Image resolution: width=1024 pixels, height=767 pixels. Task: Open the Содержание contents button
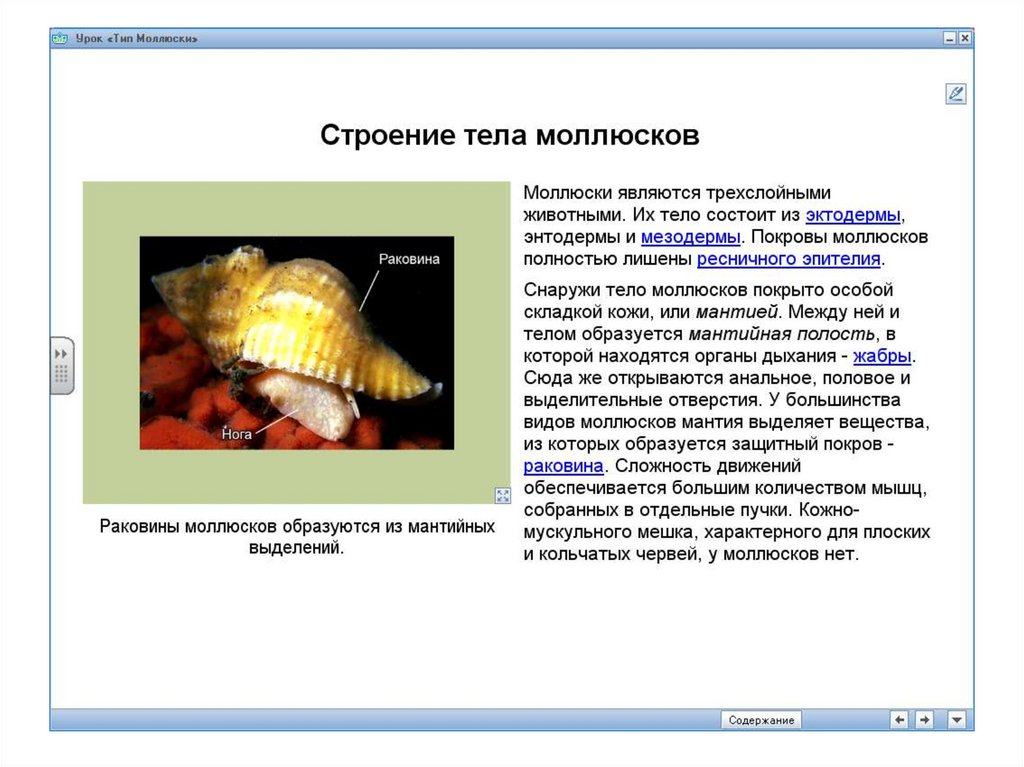pyautogui.click(x=761, y=720)
